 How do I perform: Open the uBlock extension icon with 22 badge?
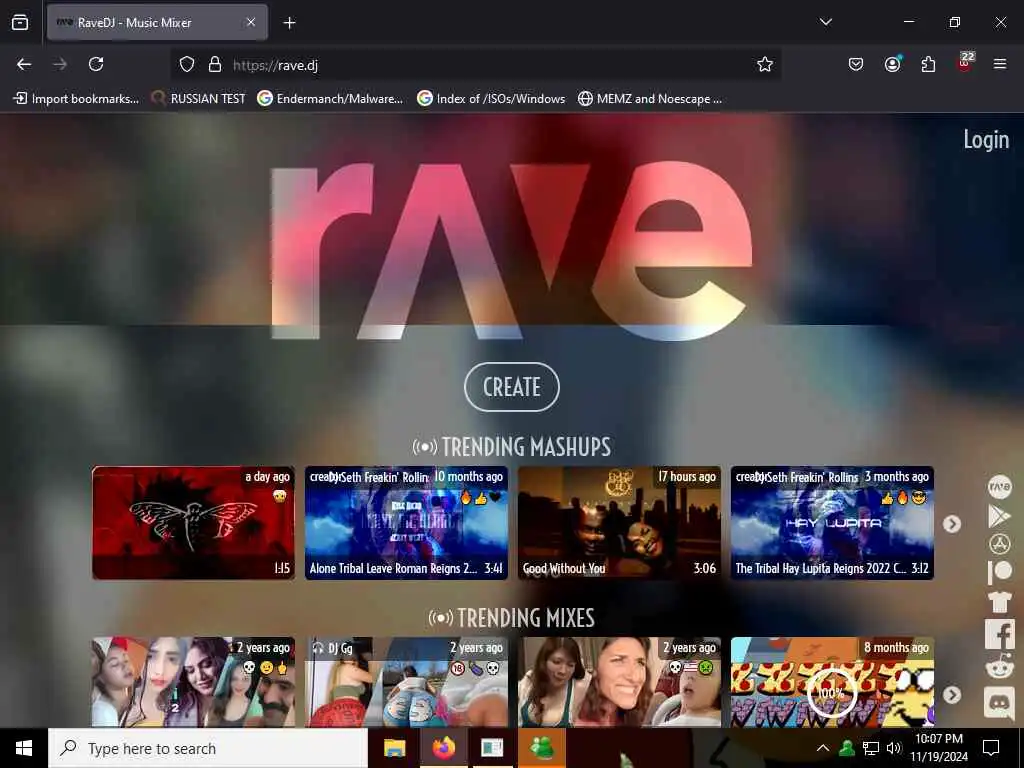[x=965, y=63]
